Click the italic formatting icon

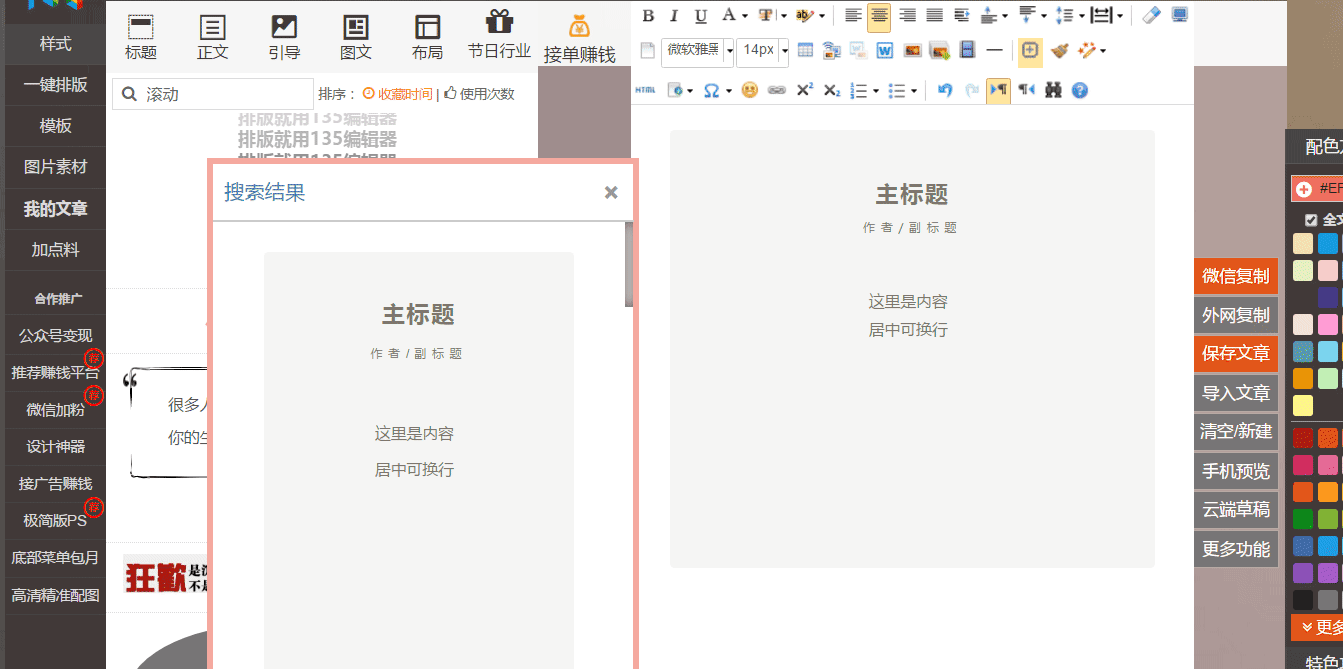click(x=674, y=15)
